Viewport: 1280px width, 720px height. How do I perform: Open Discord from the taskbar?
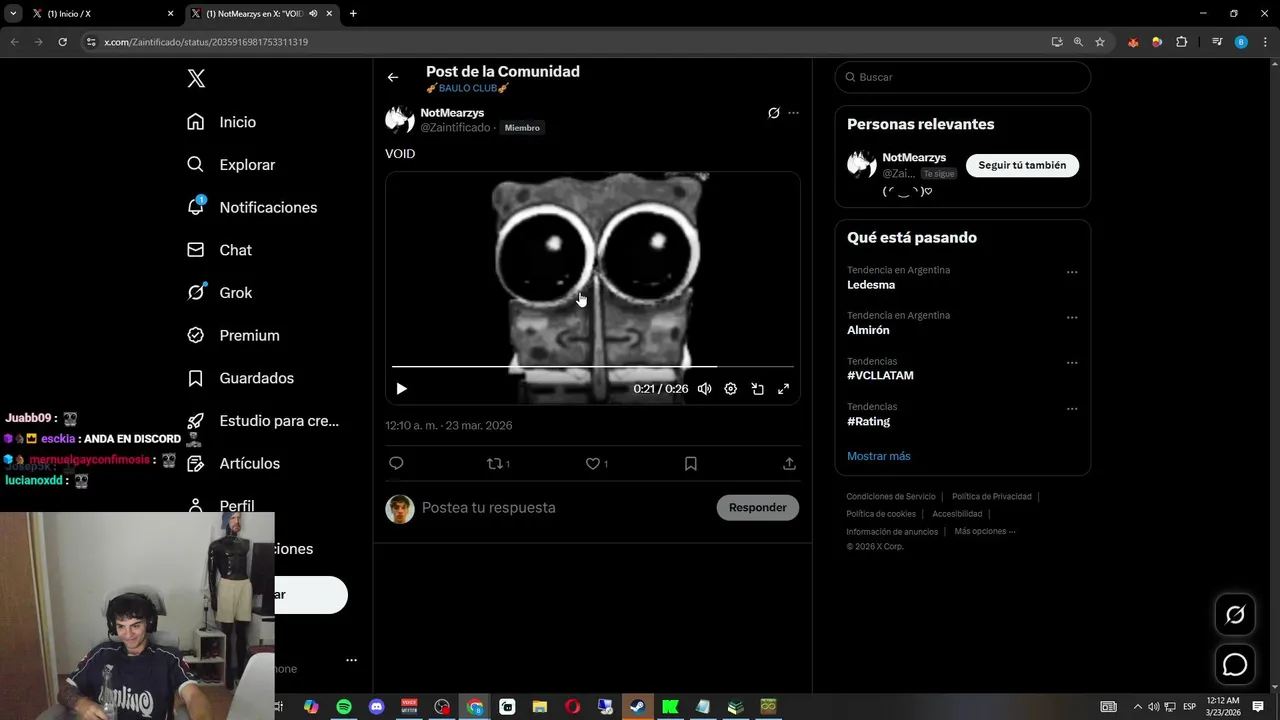(x=376, y=707)
